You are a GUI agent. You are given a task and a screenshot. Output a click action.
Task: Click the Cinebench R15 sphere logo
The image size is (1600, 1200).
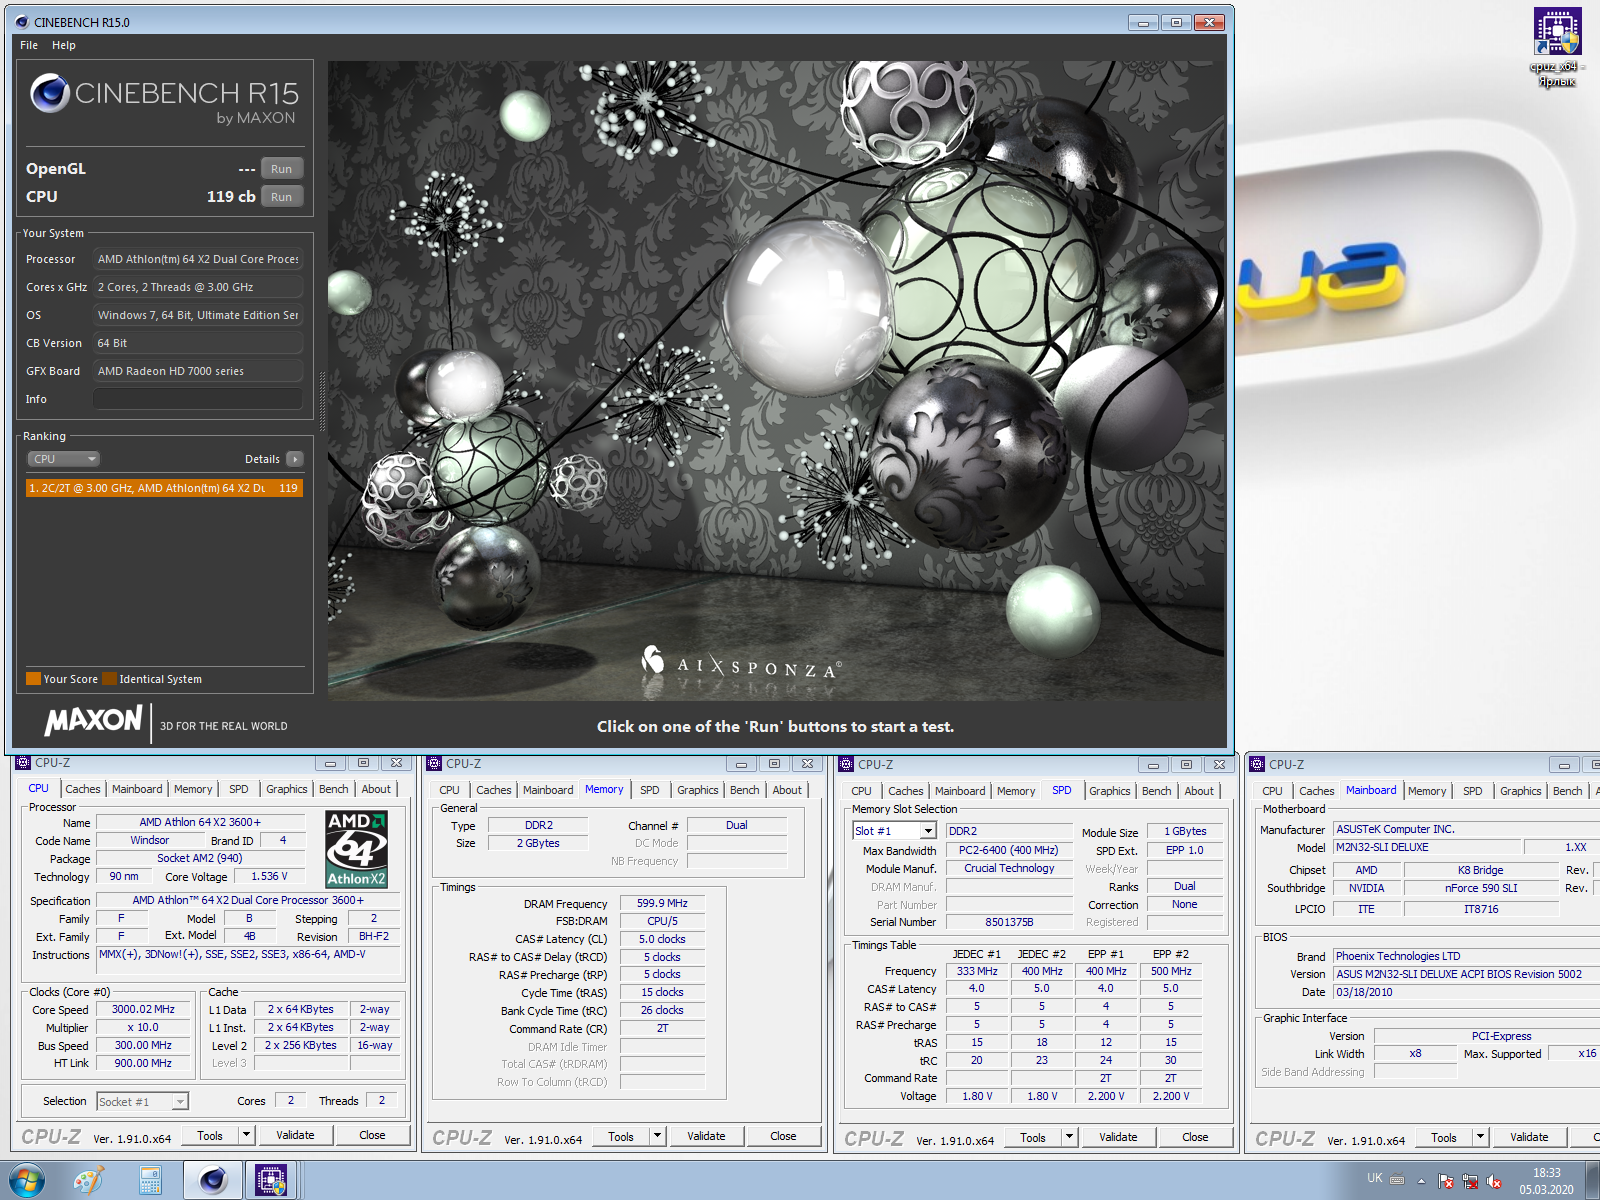[x=50, y=93]
